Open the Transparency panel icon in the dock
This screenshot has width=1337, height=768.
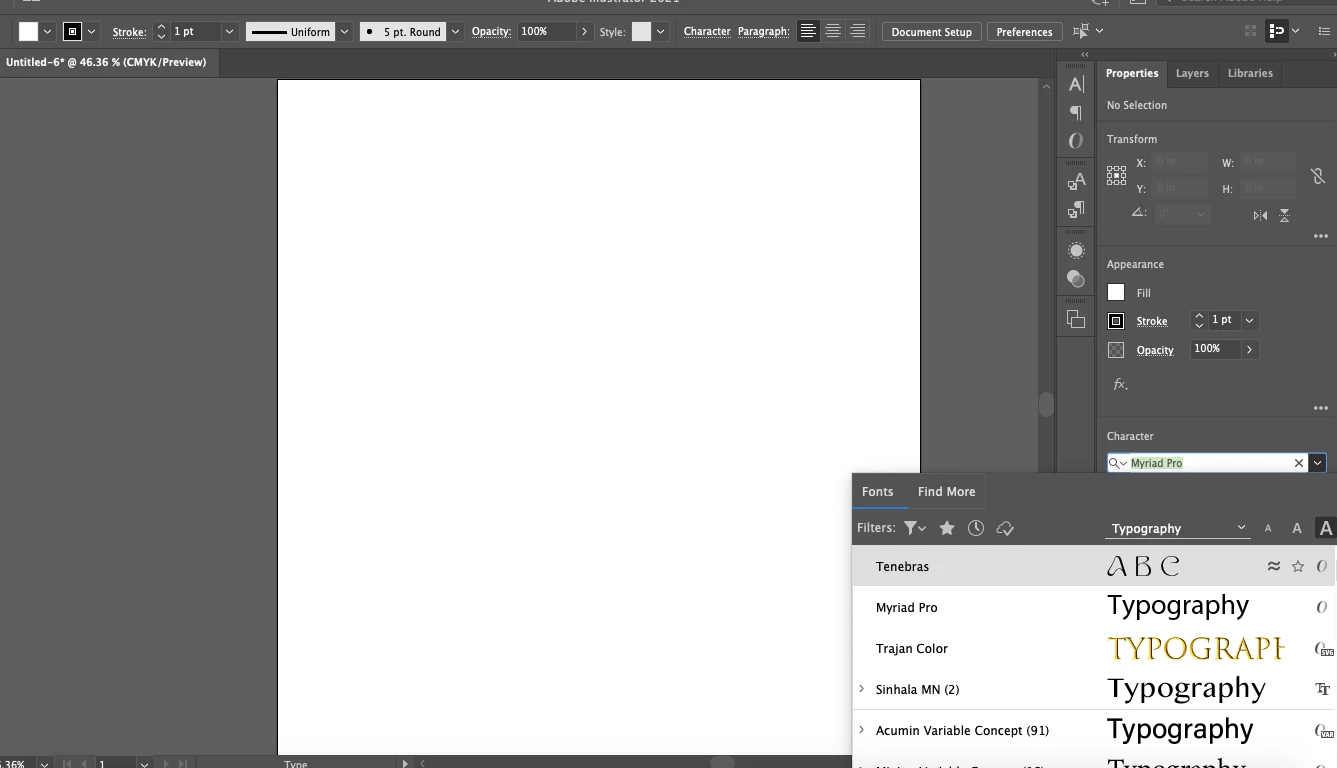pos(1076,279)
